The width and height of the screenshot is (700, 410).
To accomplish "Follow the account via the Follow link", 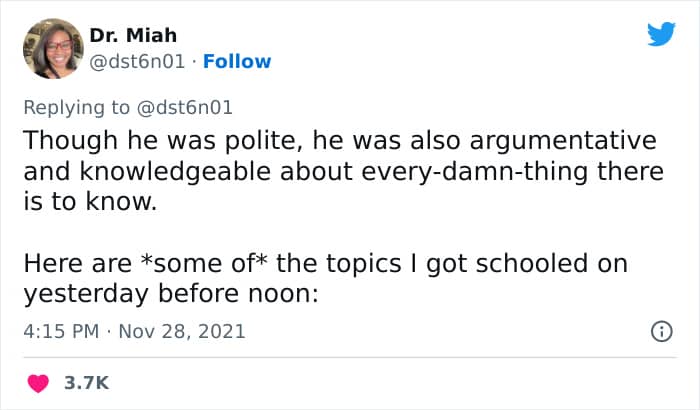I will pyautogui.click(x=237, y=62).
